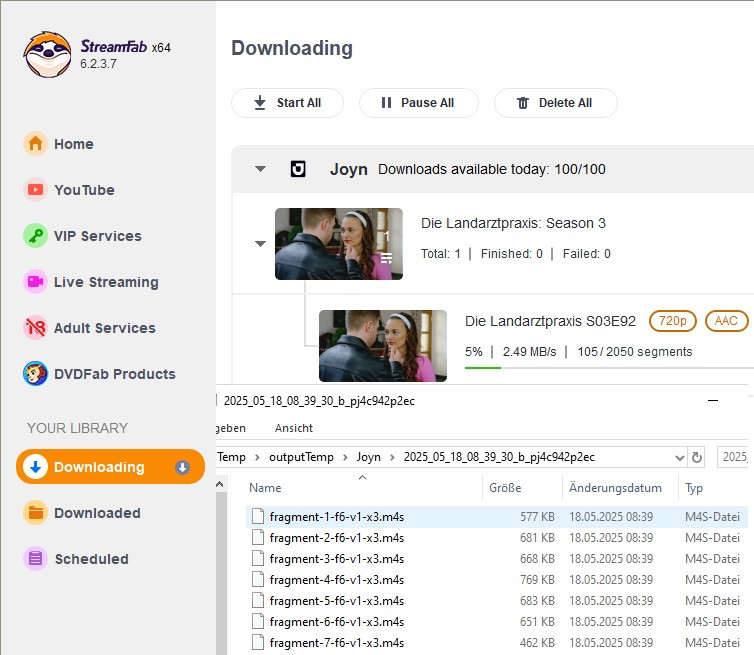
Task: Click the StreamFab sloth logo icon
Action: 47,54
